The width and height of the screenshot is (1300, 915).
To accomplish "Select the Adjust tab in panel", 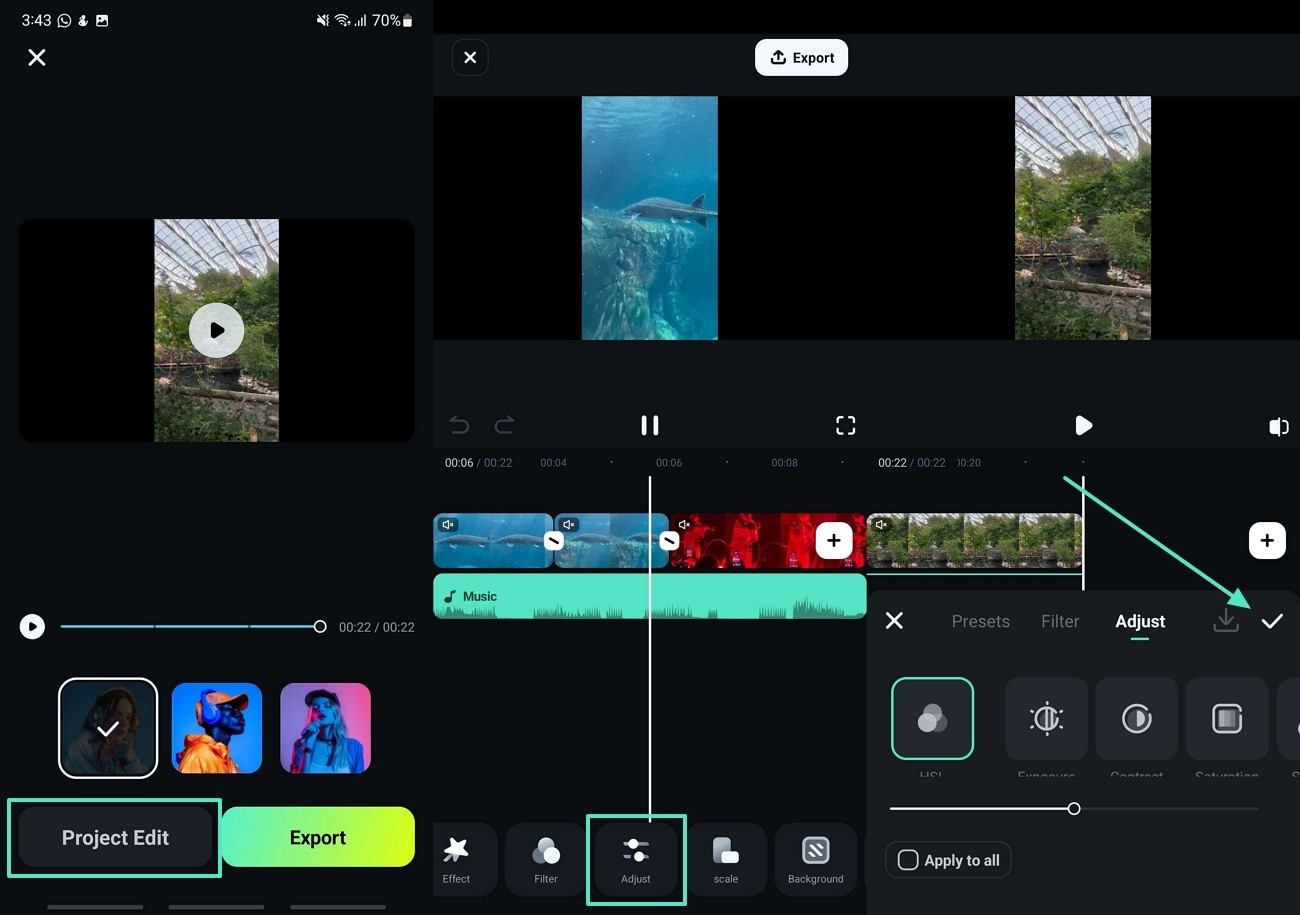I will pos(1140,621).
